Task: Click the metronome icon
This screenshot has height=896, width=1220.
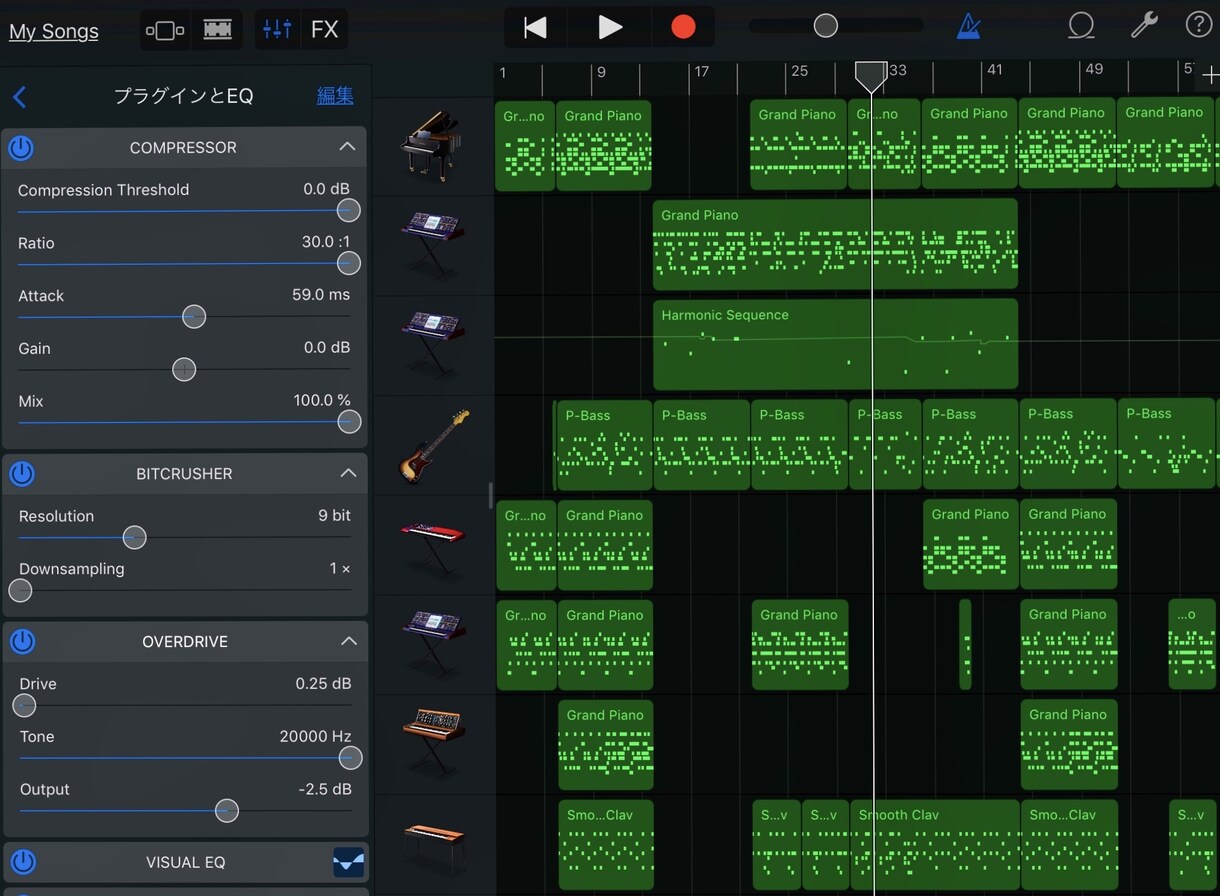Action: [968, 27]
